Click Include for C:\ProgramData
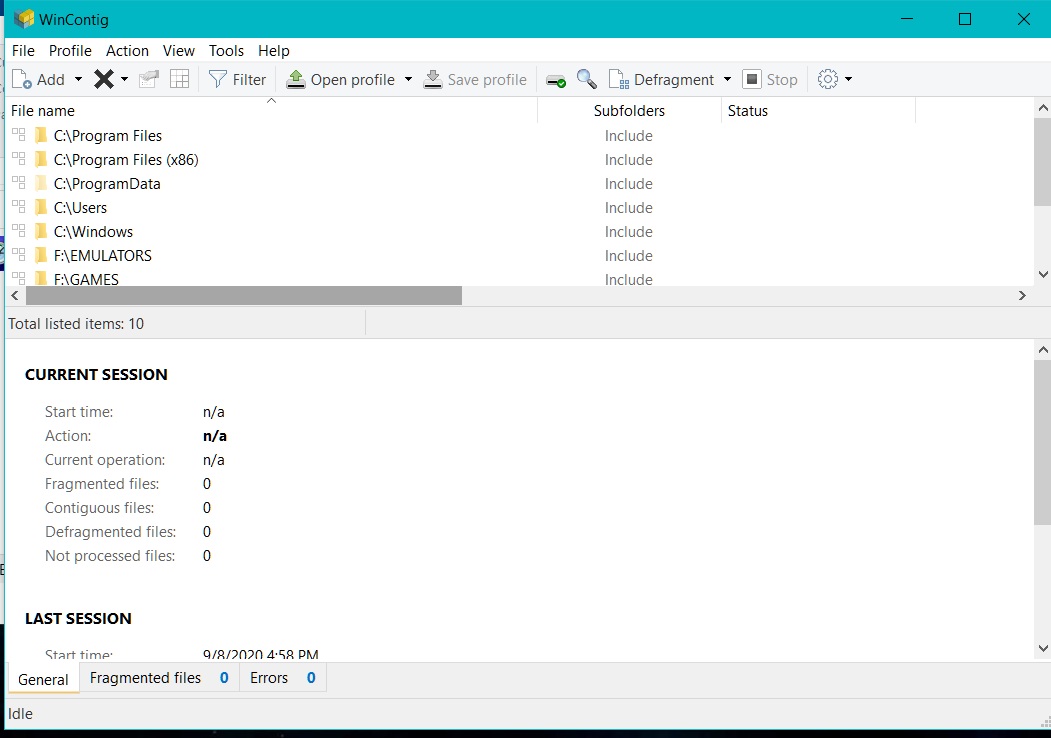 [629, 184]
